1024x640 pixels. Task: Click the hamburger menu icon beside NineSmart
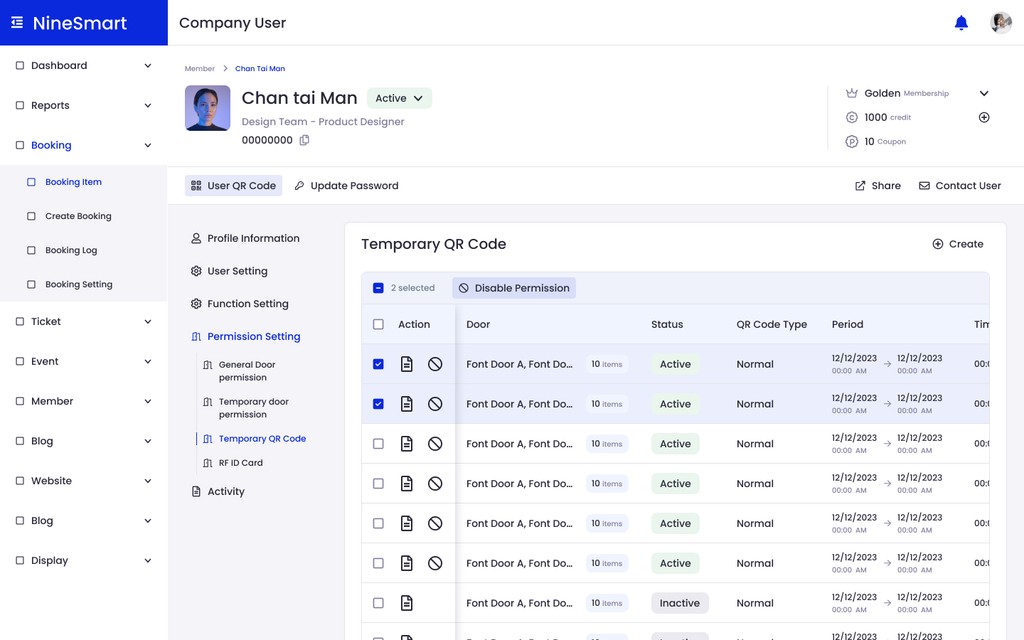click(x=17, y=23)
